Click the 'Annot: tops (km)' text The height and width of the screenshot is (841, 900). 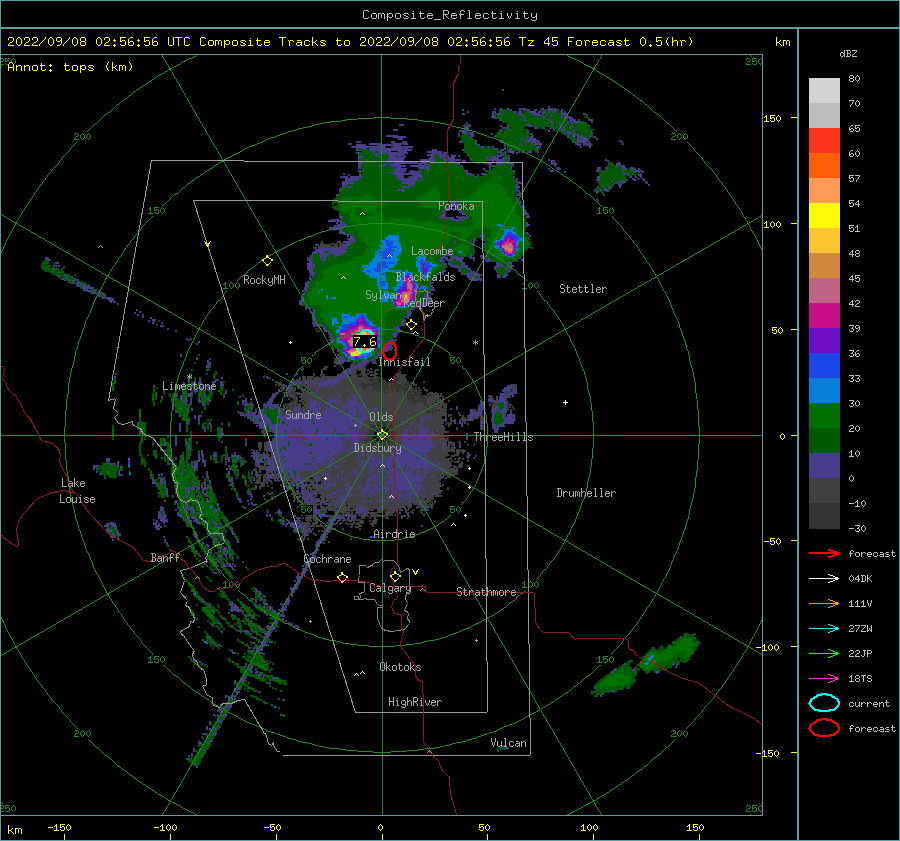tap(70, 67)
